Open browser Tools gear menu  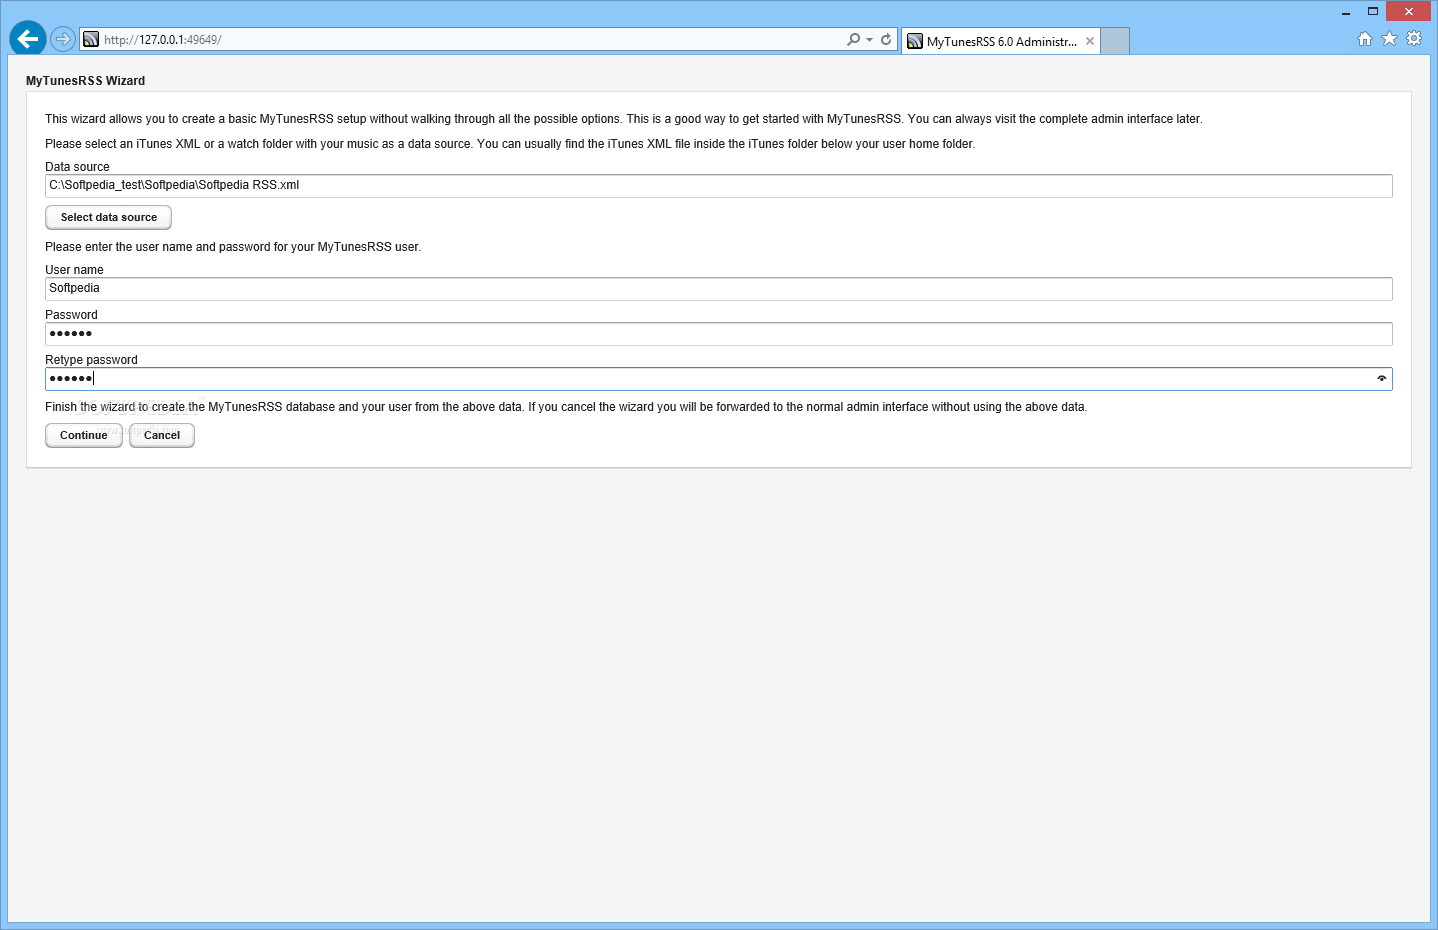point(1414,39)
